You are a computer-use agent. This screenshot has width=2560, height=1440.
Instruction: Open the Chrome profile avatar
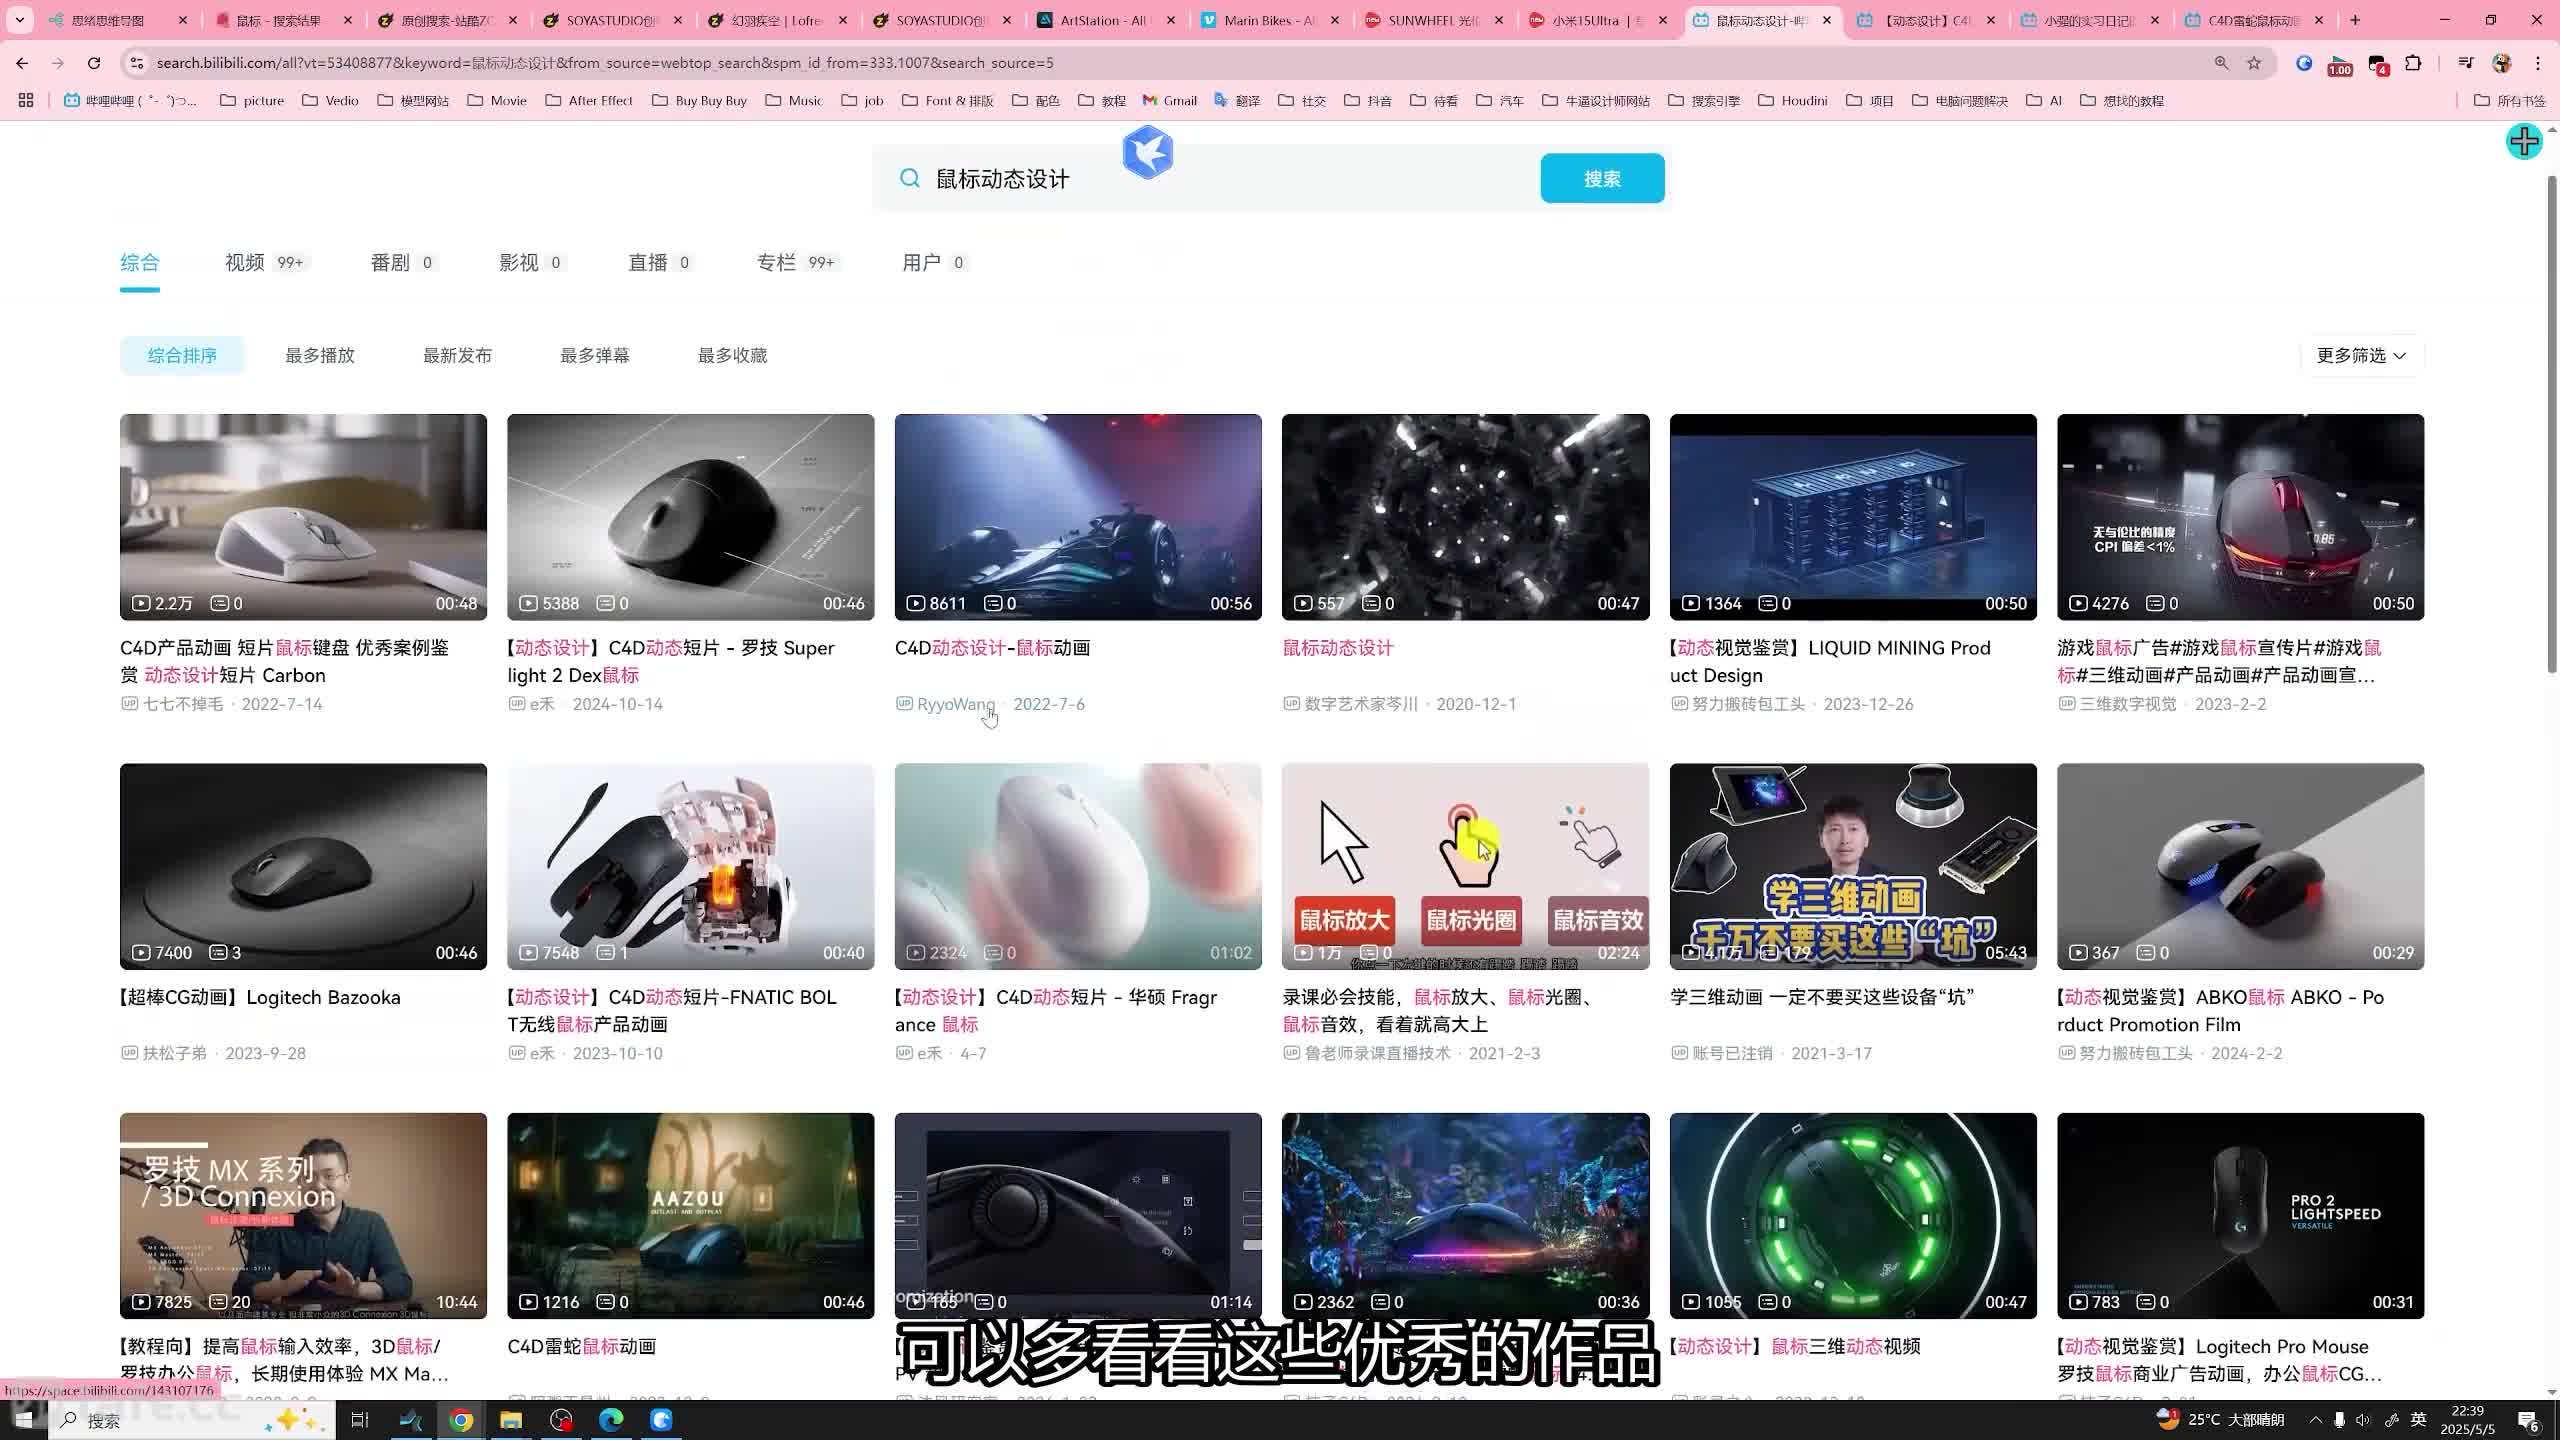tap(2502, 63)
